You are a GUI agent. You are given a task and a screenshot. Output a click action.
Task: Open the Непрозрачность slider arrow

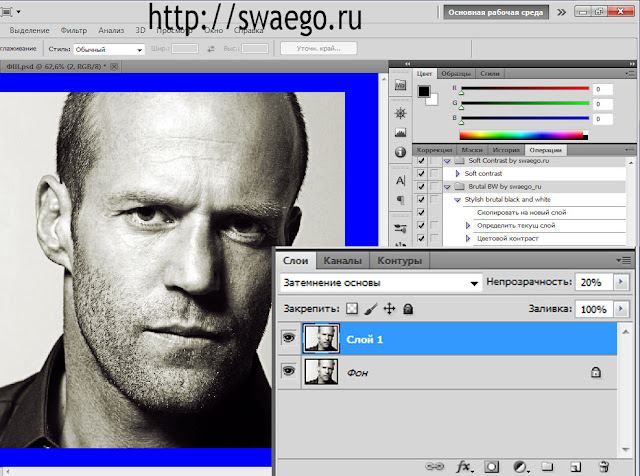point(621,282)
